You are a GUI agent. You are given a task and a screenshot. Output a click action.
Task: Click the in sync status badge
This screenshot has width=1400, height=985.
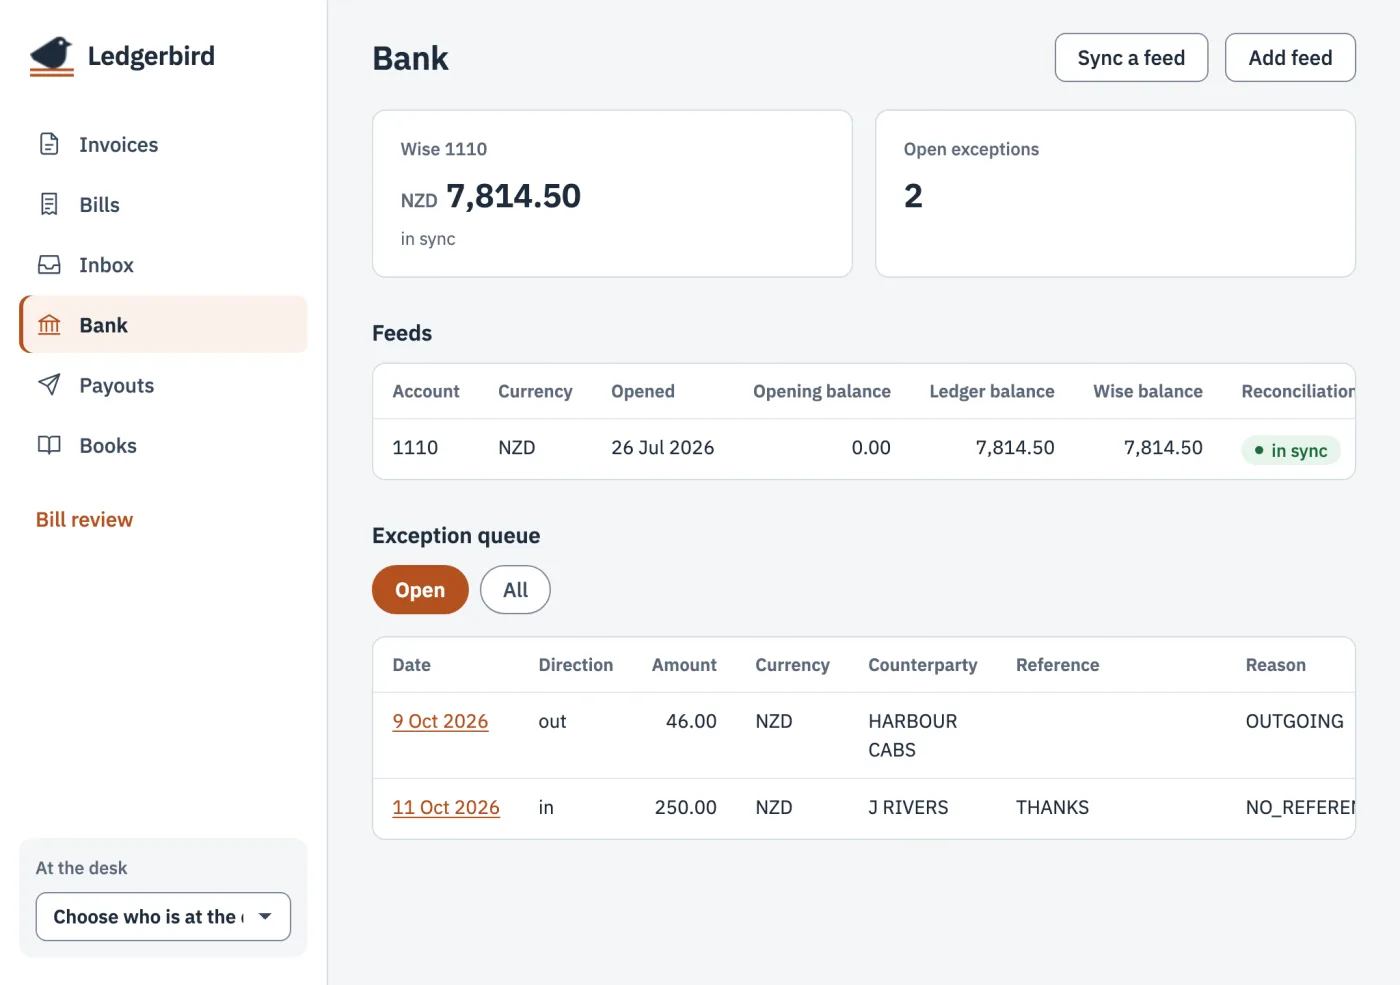[1290, 450]
